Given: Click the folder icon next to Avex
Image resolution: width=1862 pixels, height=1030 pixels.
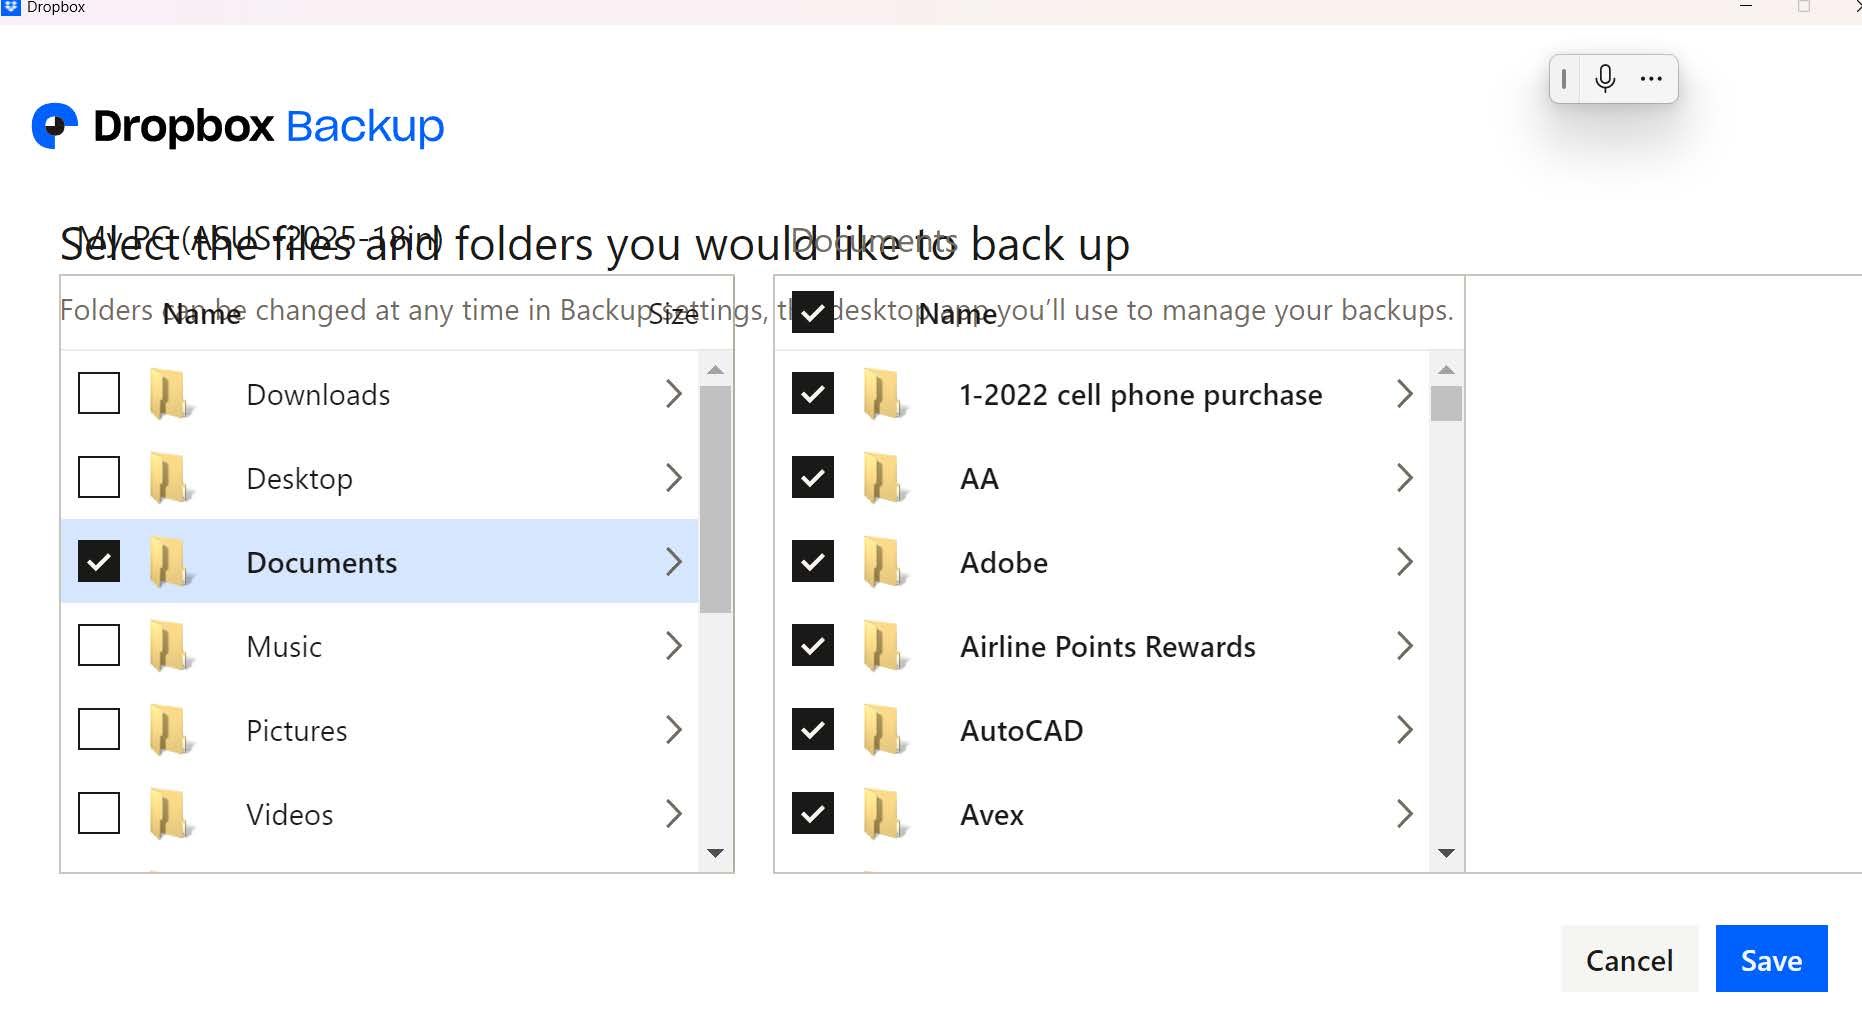Looking at the screenshot, I should click(885, 814).
